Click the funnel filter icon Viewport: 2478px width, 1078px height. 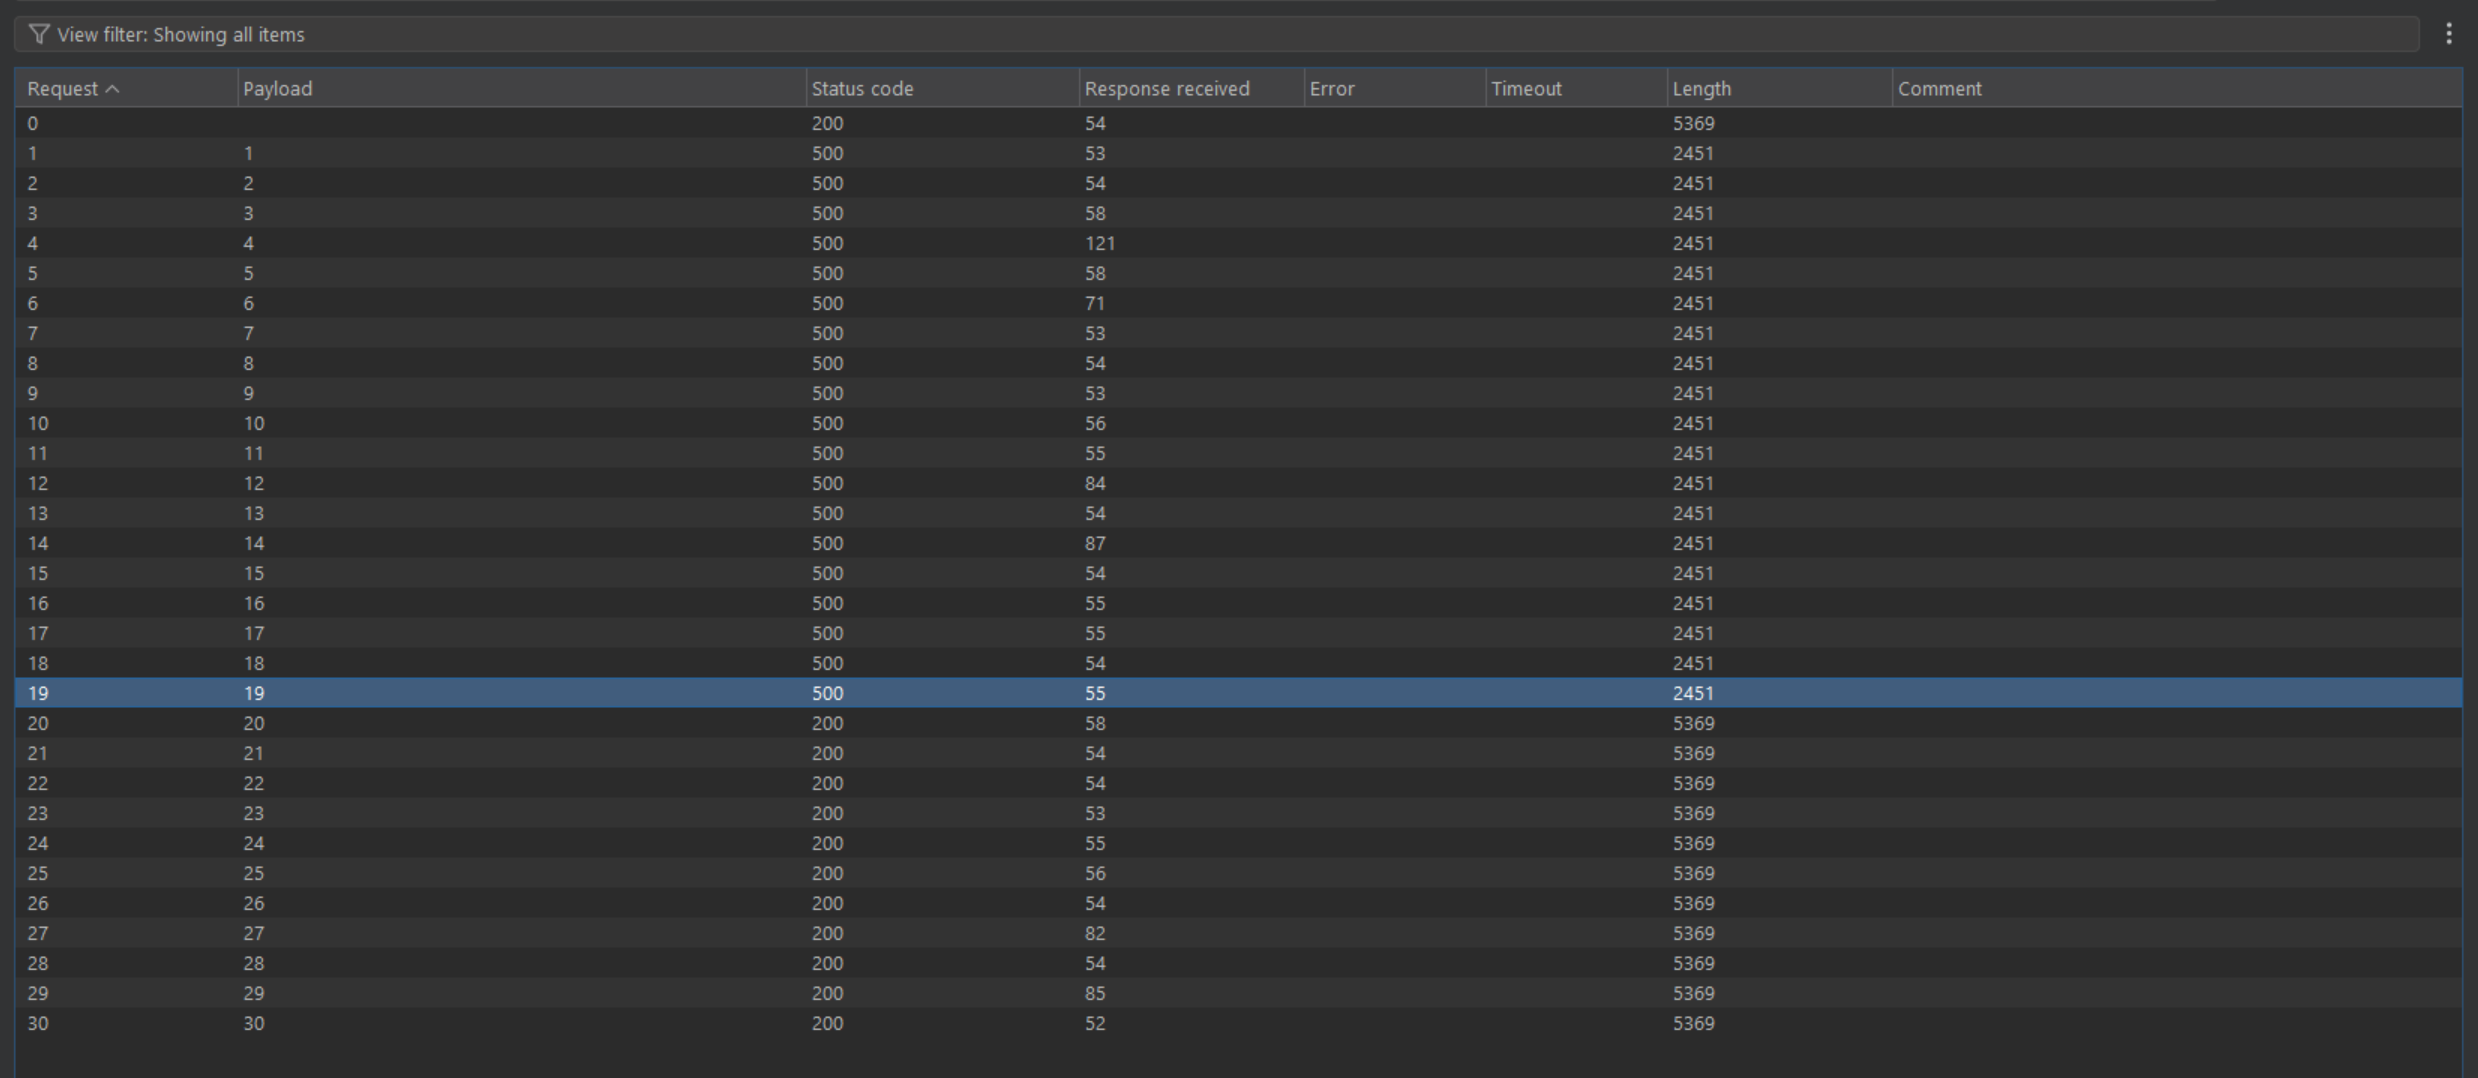38,34
